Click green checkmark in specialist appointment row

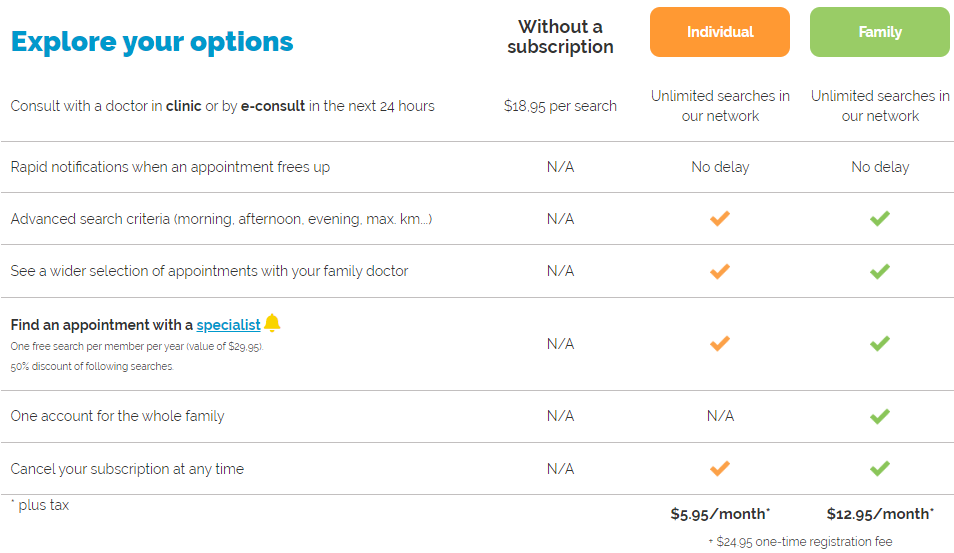point(880,344)
